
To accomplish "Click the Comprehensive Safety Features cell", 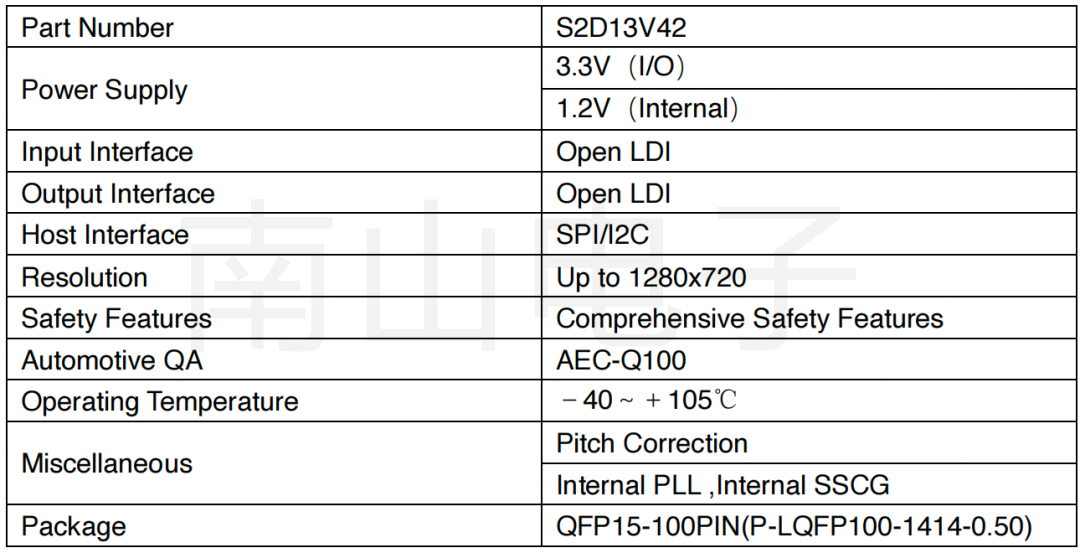I will [x=749, y=319].
